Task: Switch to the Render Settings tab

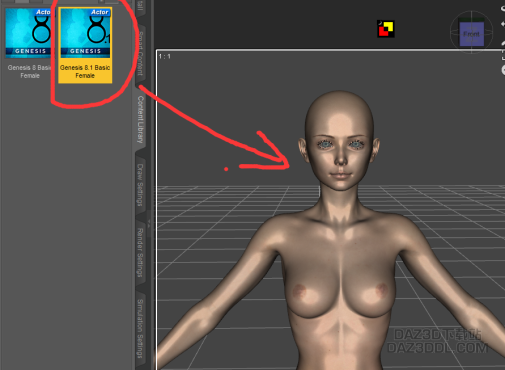Action: point(141,252)
